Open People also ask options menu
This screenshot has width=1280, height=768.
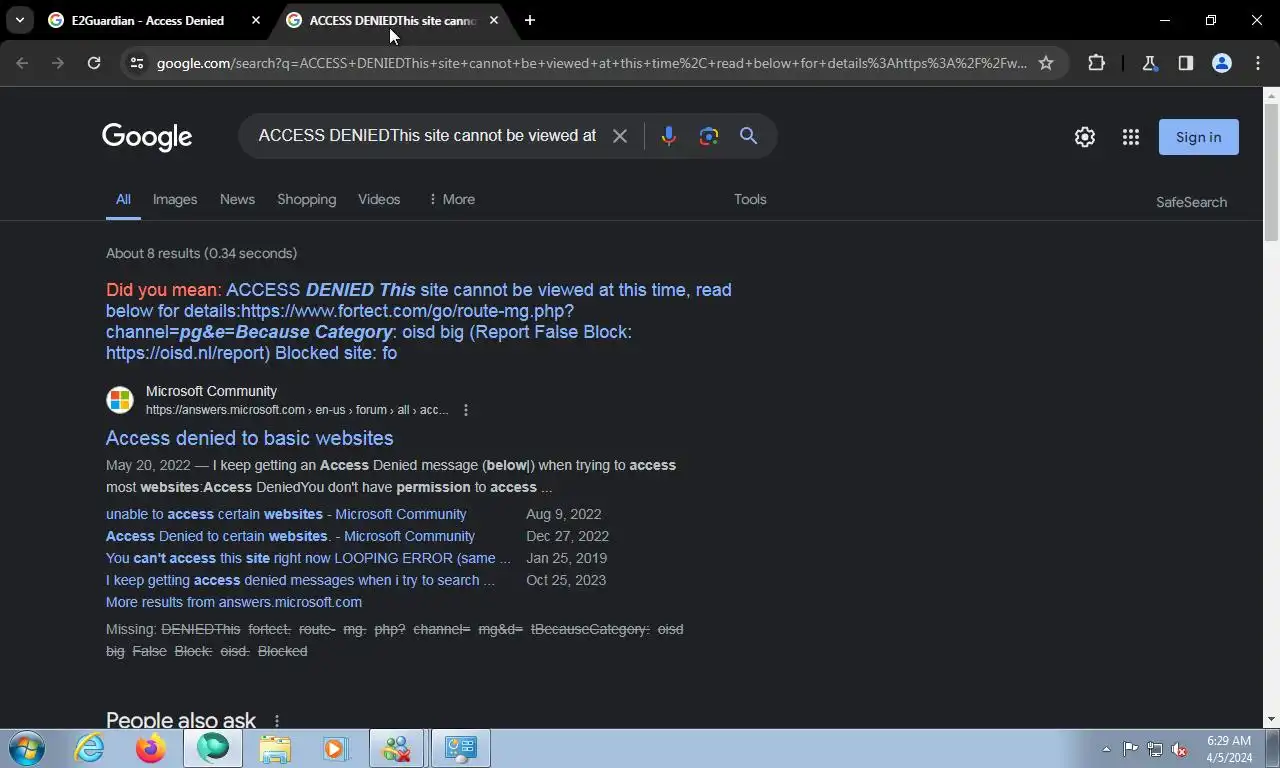click(277, 721)
